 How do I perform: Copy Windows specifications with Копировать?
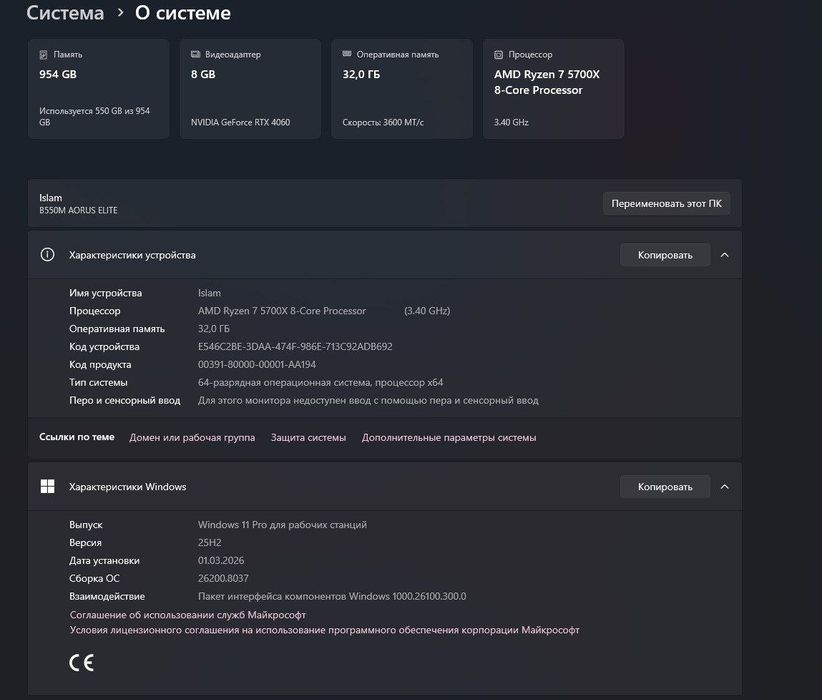coord(665,487)
